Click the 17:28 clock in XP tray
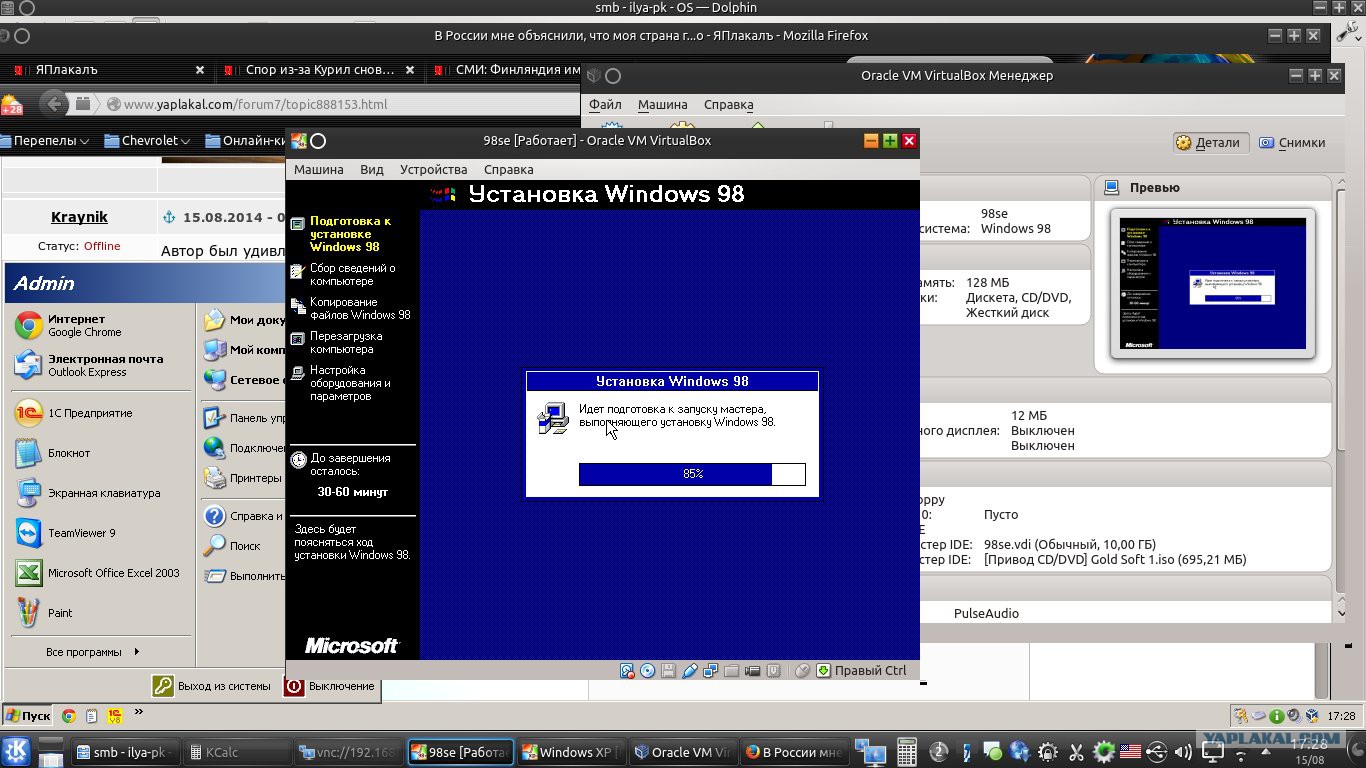 point(1342,716)
